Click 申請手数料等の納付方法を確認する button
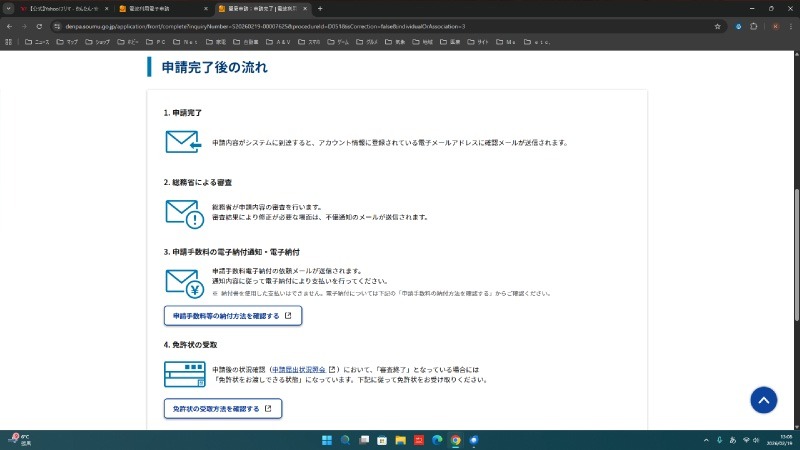The width and height of the screenshot is (800, 450). click(232, 316)
